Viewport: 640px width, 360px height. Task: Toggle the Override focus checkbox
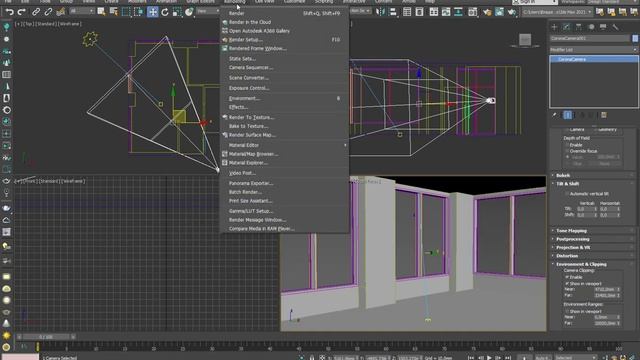tap(567, 151)
